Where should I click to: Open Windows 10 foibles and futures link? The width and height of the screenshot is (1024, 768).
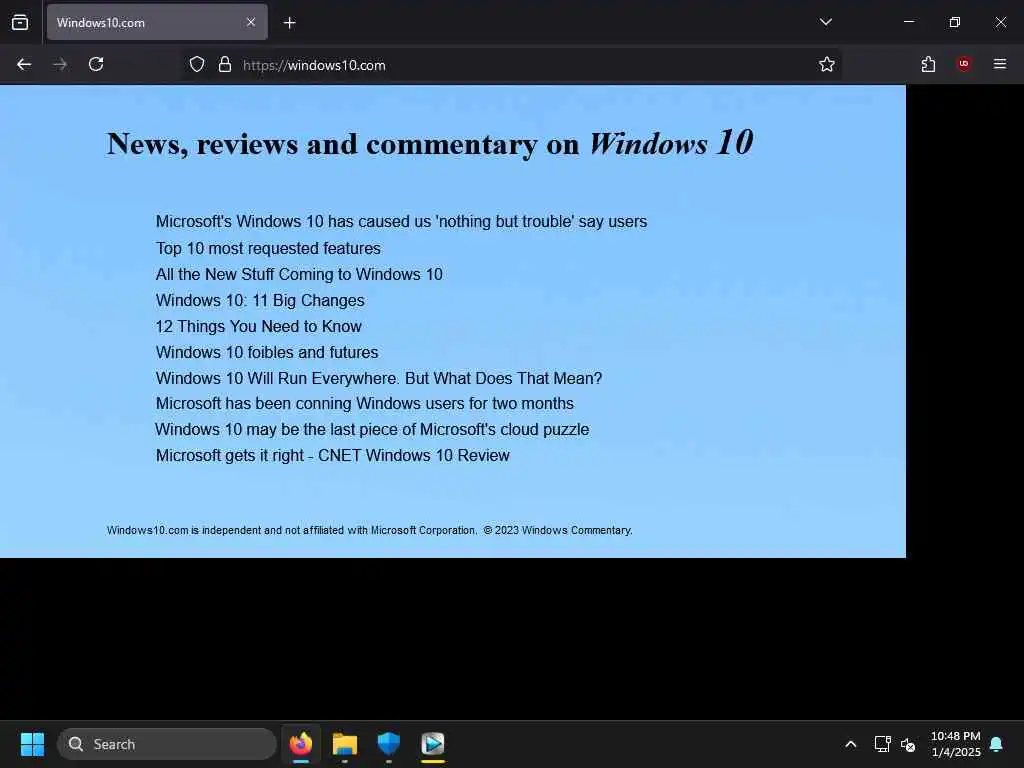(x=266, y=352)
